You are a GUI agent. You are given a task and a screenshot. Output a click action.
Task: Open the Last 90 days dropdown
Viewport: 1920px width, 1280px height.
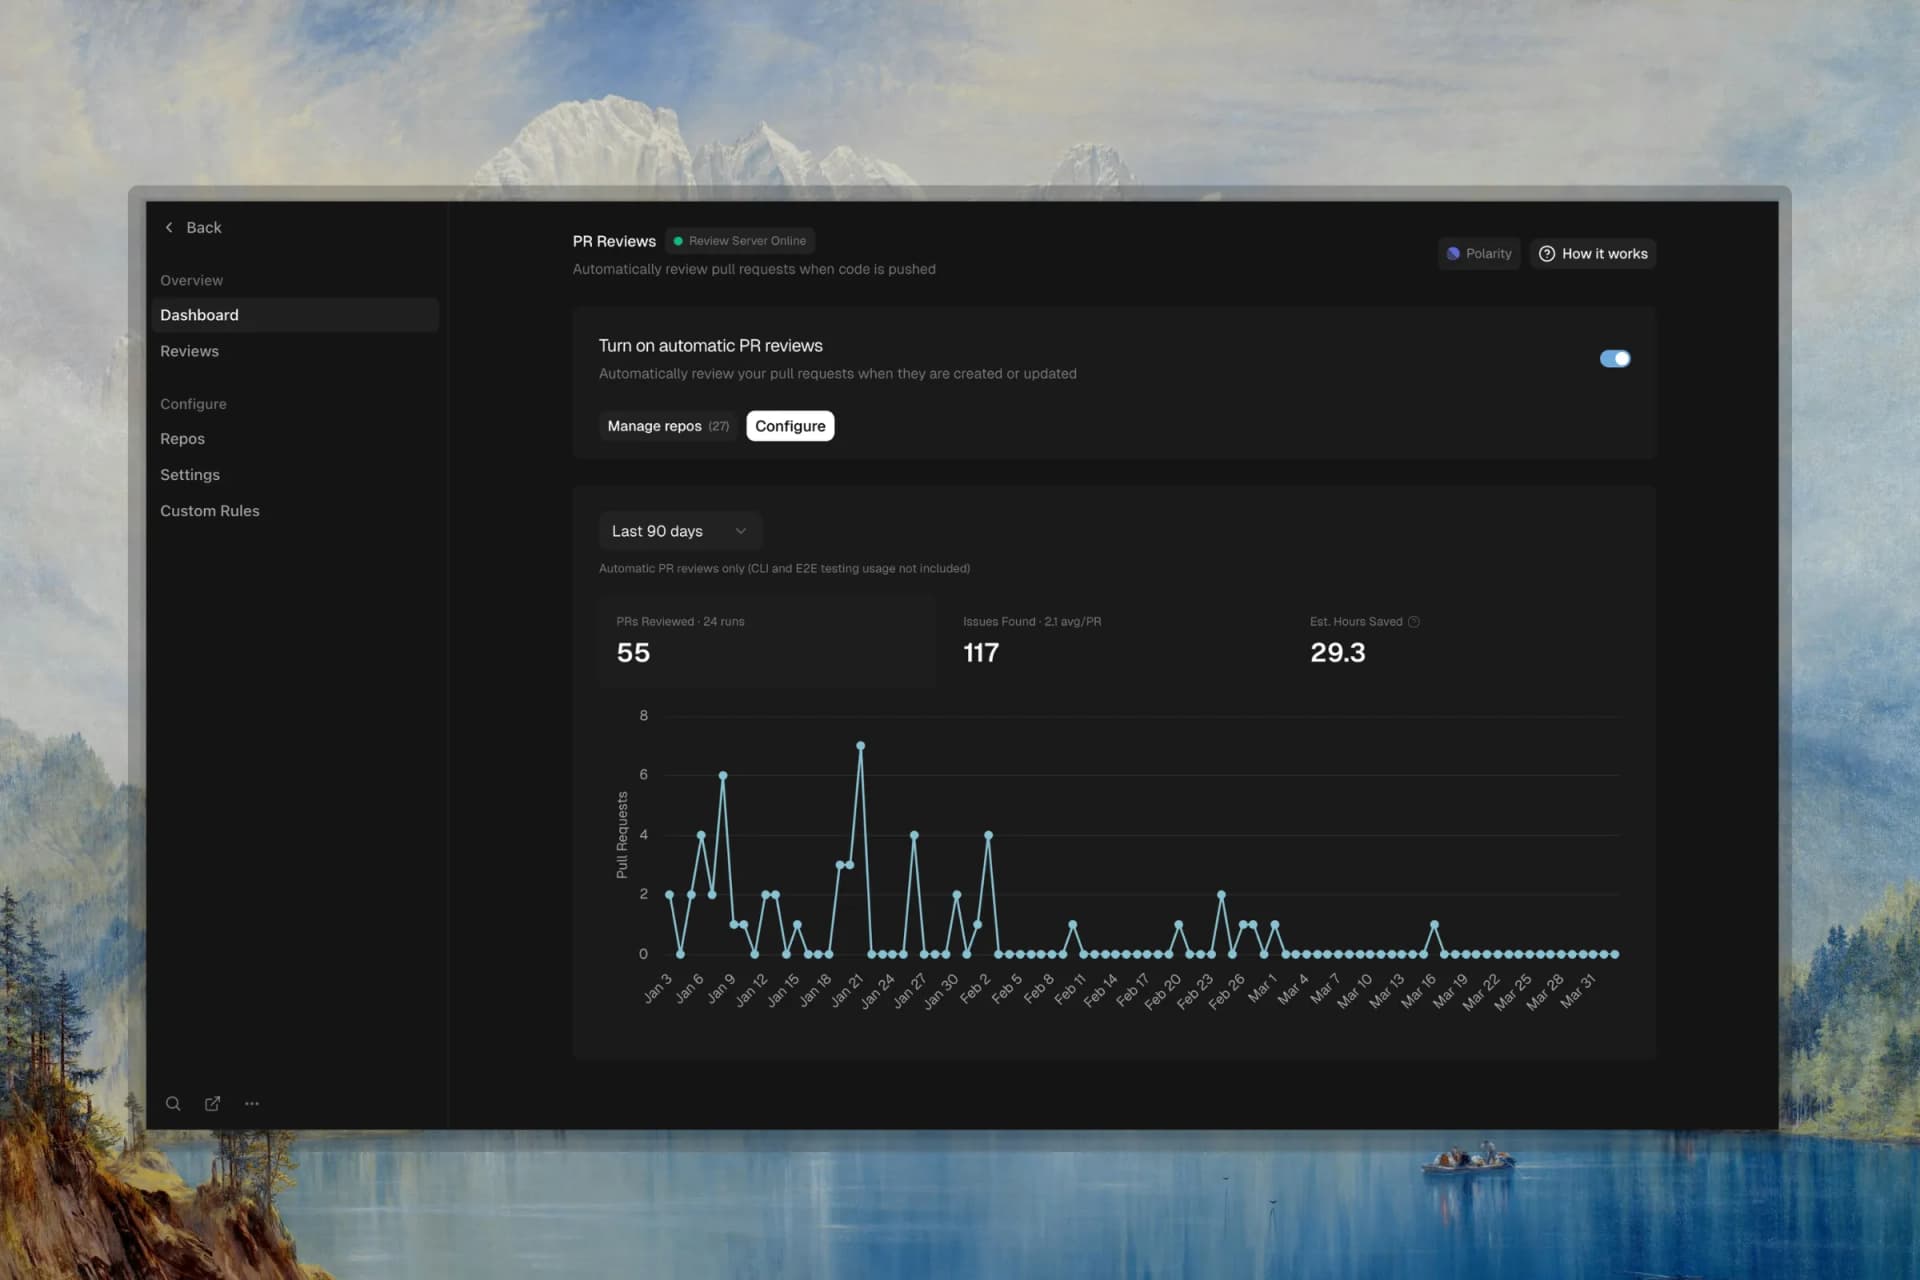[x=678, y=530]
